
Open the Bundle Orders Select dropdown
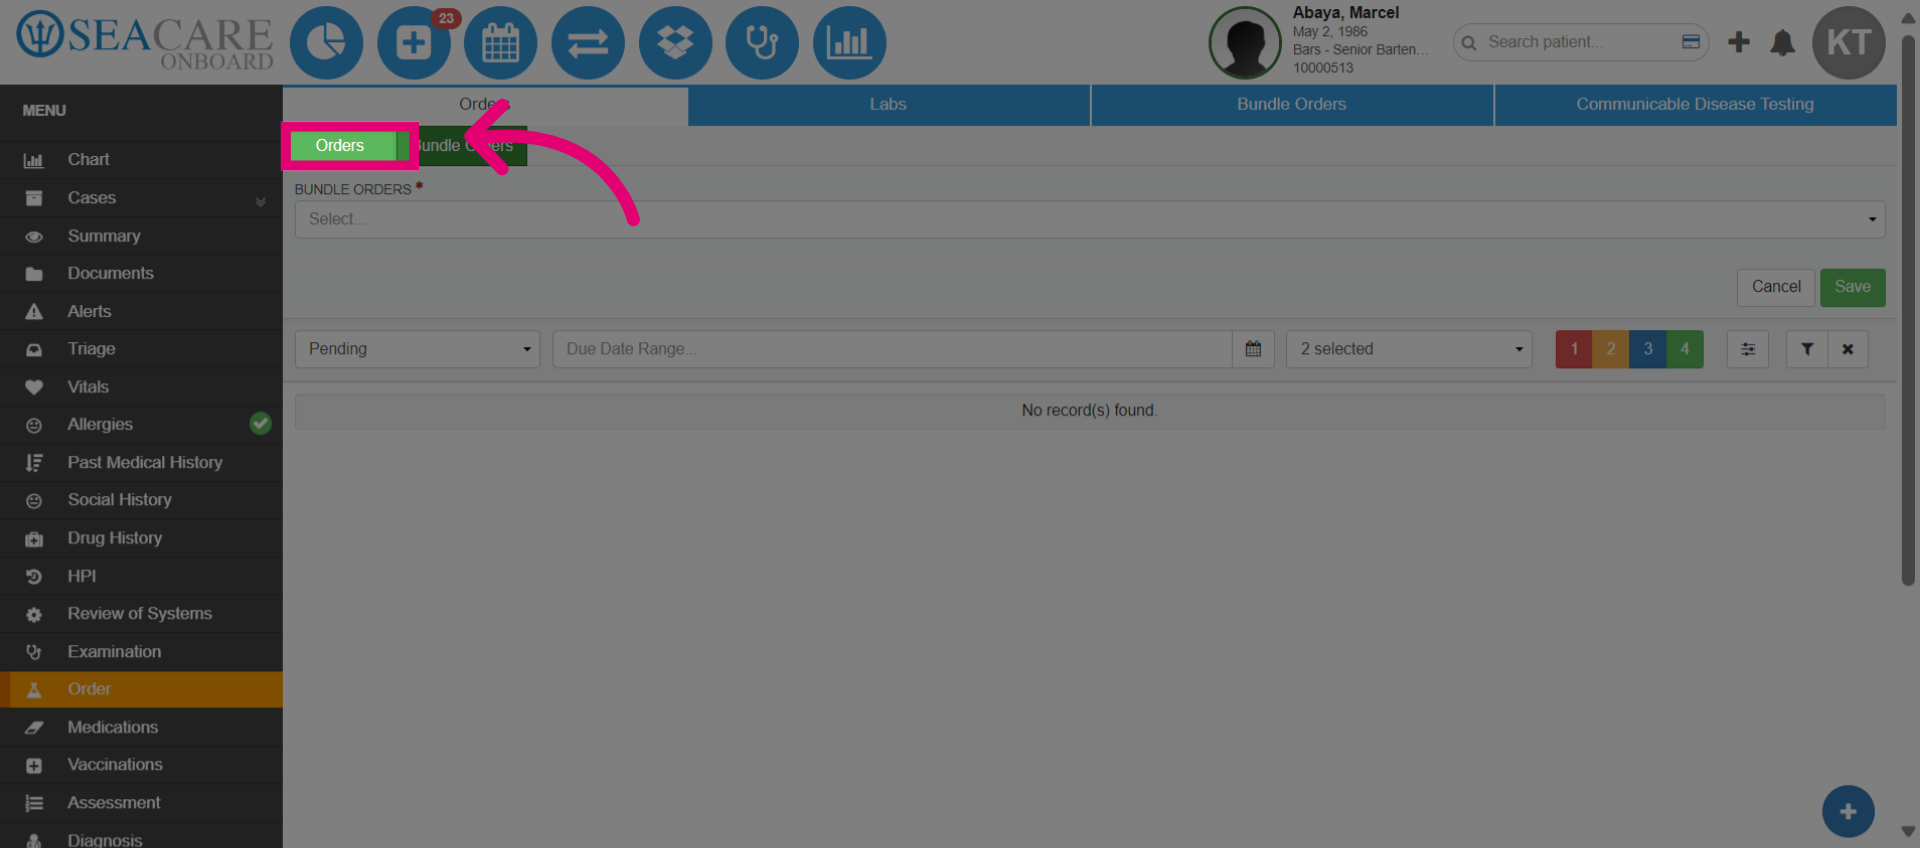pos(1090,219)
